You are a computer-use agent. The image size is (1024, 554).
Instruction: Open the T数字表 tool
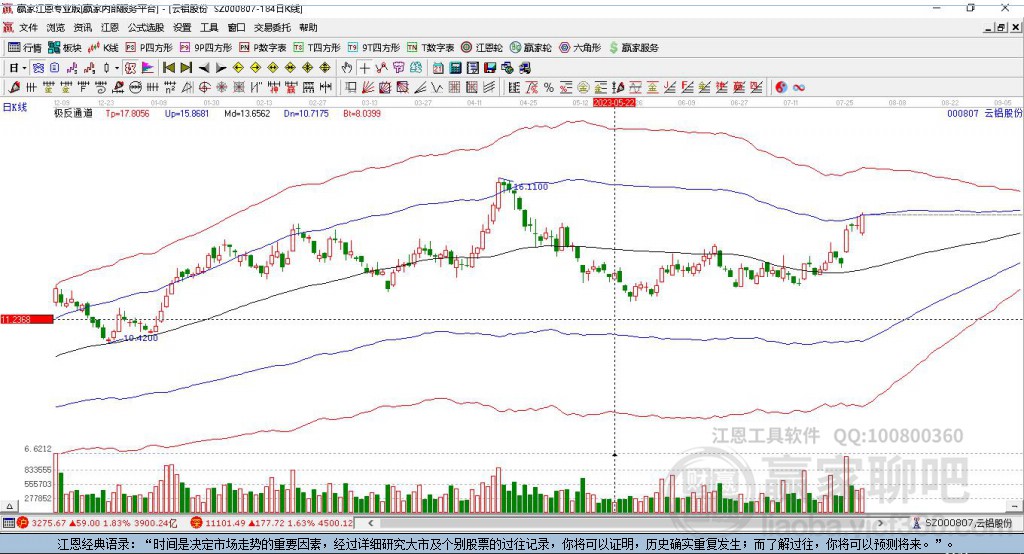click(x=430, y=48)
